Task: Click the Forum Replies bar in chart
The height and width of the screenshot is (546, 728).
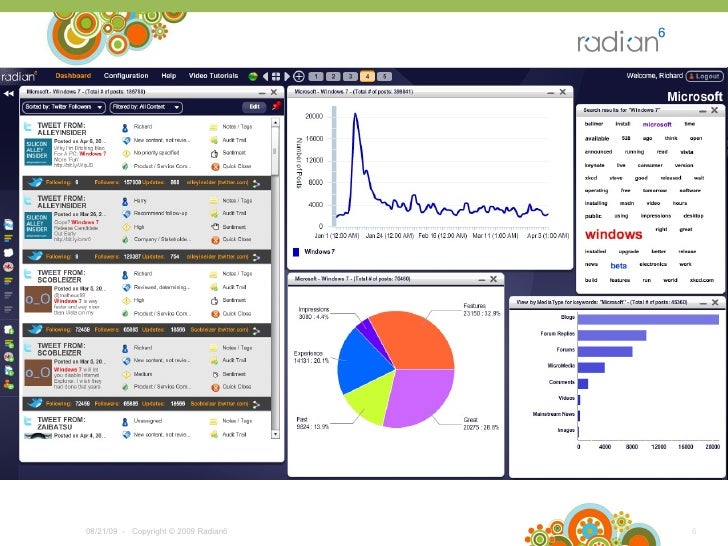Action: point(612,335)
